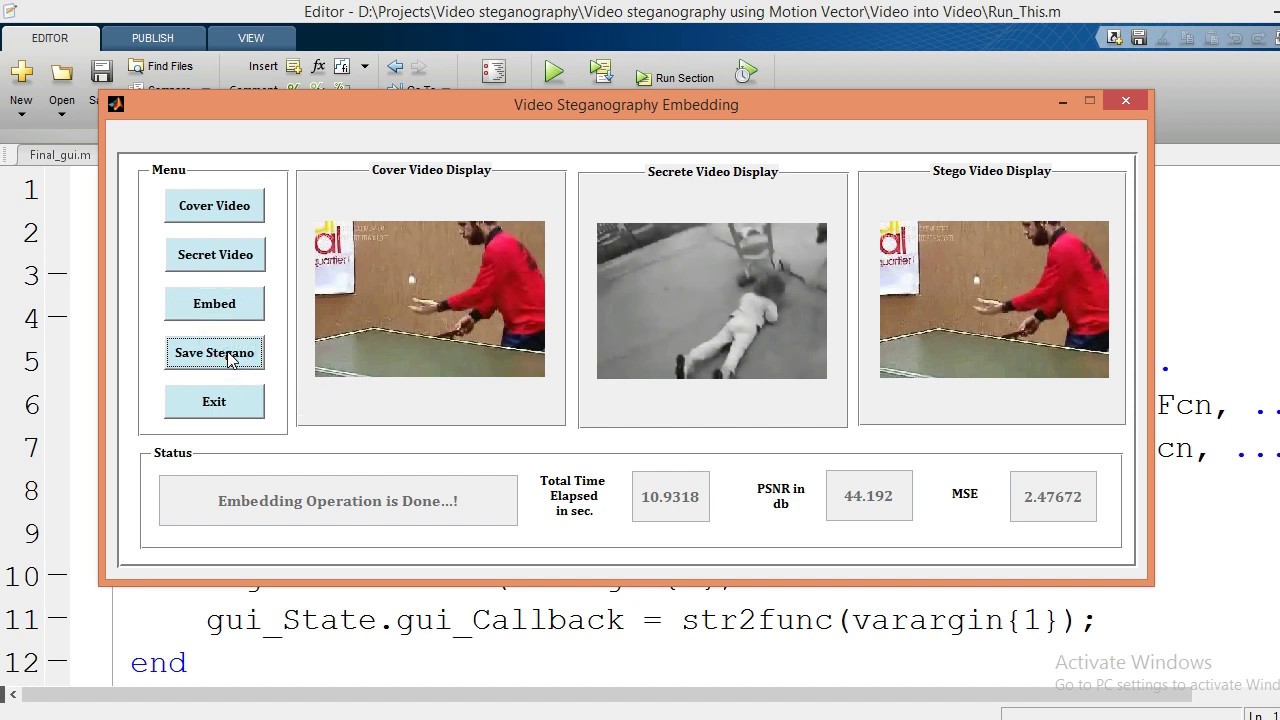Click the Secrete Video Display frame
This screenshot has width=1280, height=720.
coord(712,301)
